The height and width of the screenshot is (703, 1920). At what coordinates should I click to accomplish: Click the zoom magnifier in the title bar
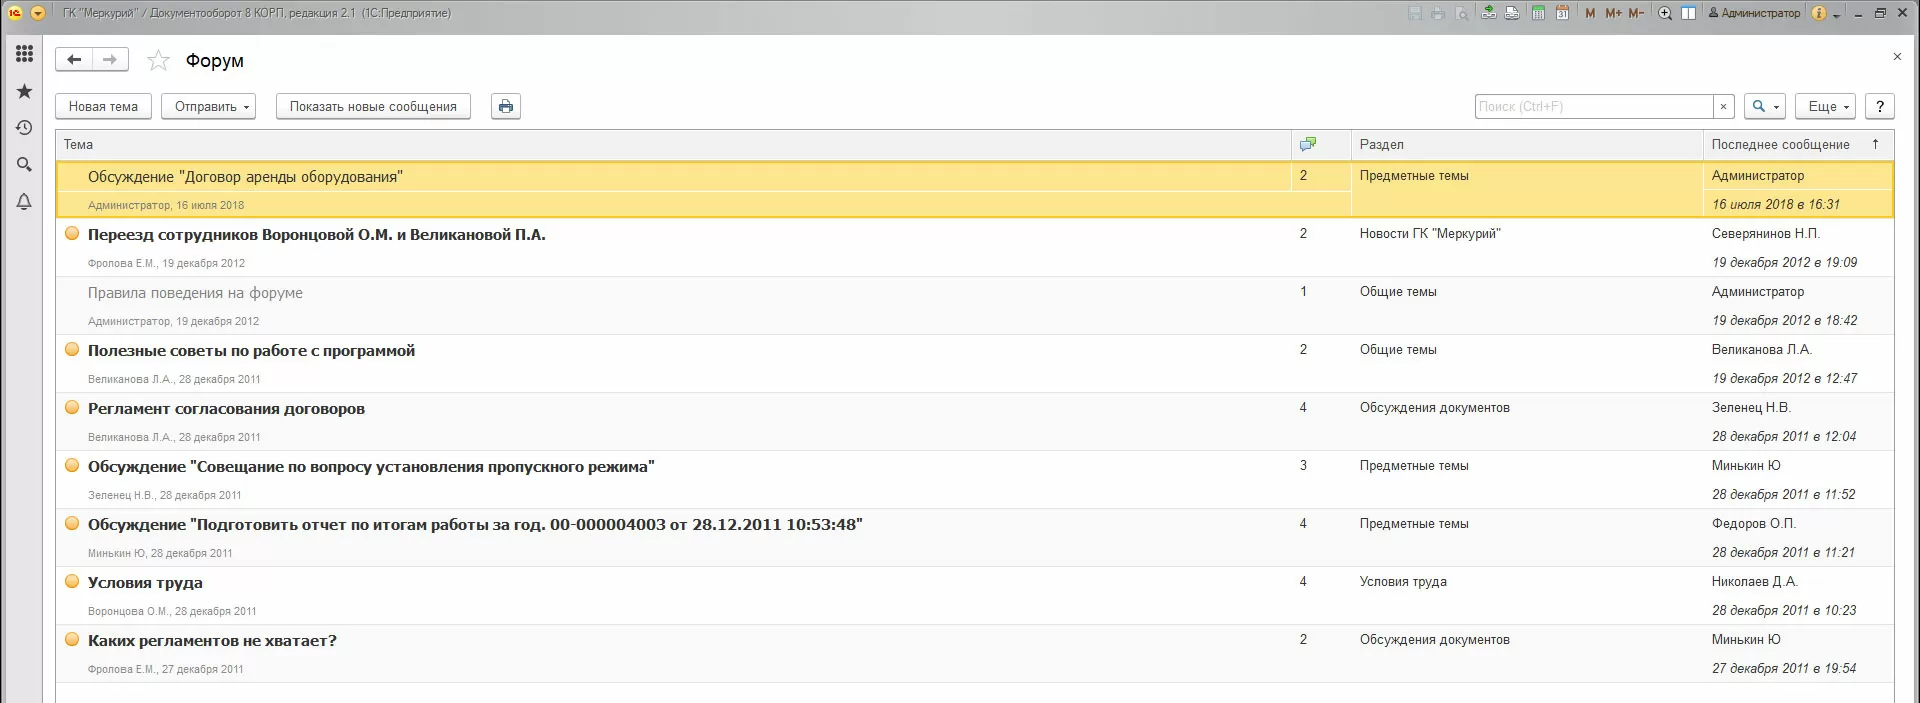click(1665, 13)
